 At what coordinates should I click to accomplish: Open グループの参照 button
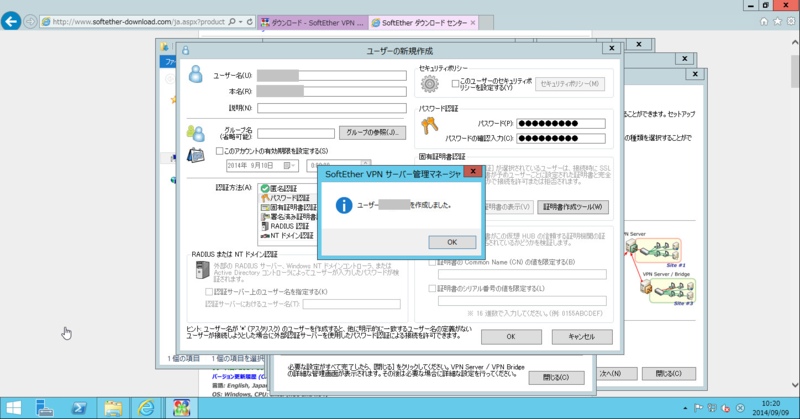click(x=372, y=133)
